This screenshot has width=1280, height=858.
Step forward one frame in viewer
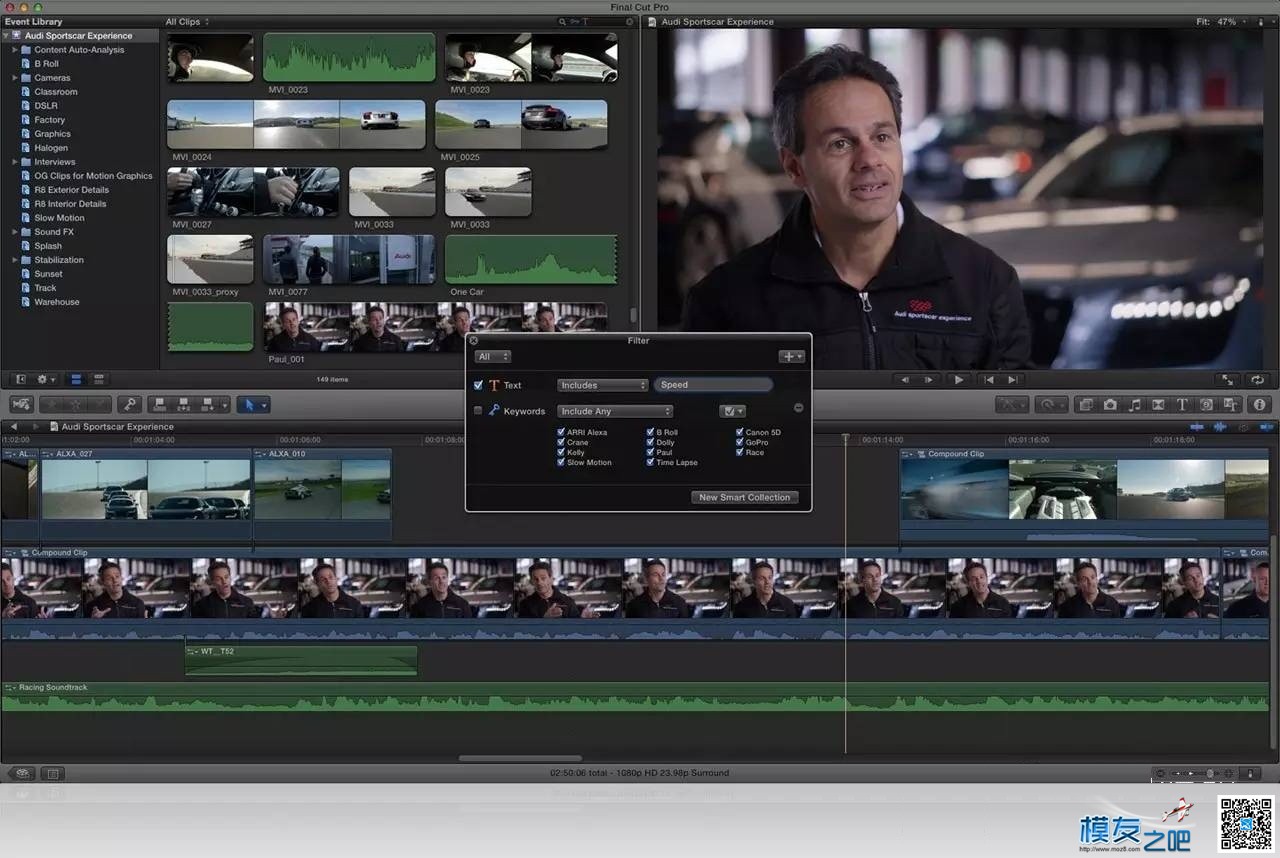click(929, 380)
